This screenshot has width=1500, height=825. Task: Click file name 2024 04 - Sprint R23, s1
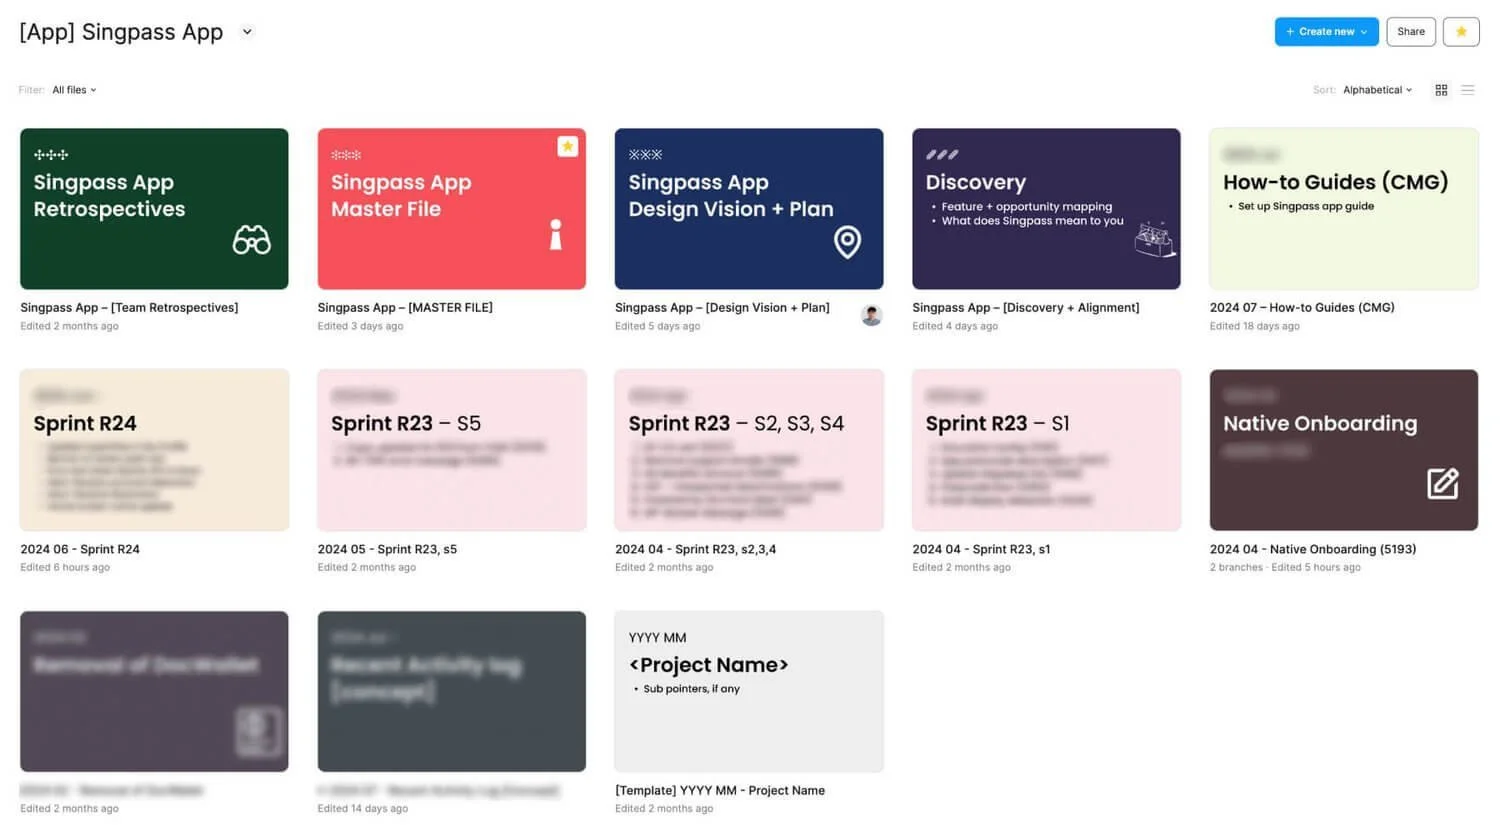tap(981, 549)
